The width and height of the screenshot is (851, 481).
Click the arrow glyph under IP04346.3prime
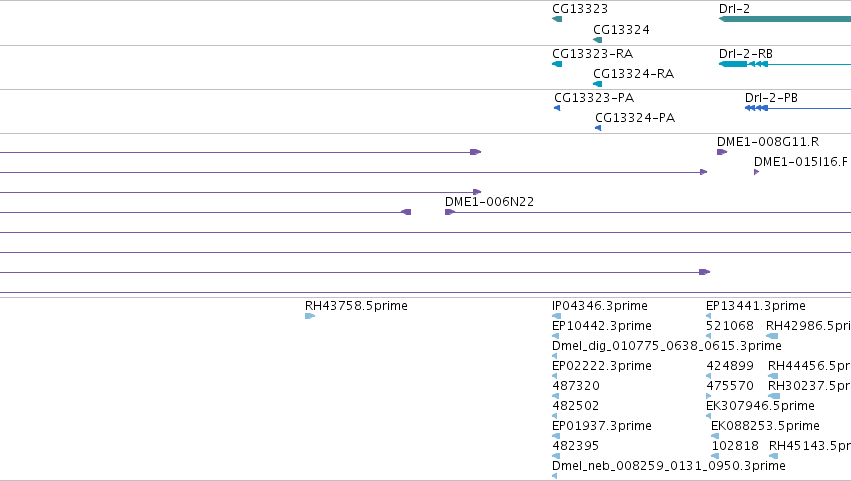pyautogui.click(x=556, y=316)
